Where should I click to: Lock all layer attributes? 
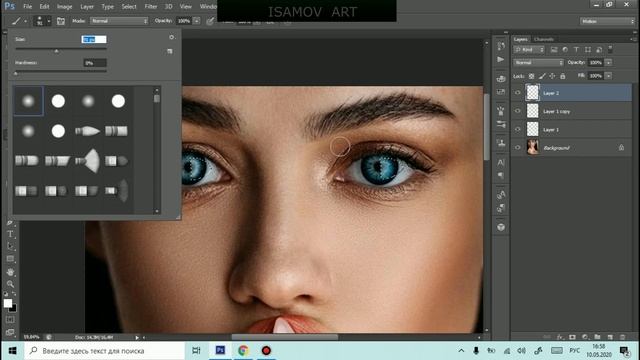563,76
